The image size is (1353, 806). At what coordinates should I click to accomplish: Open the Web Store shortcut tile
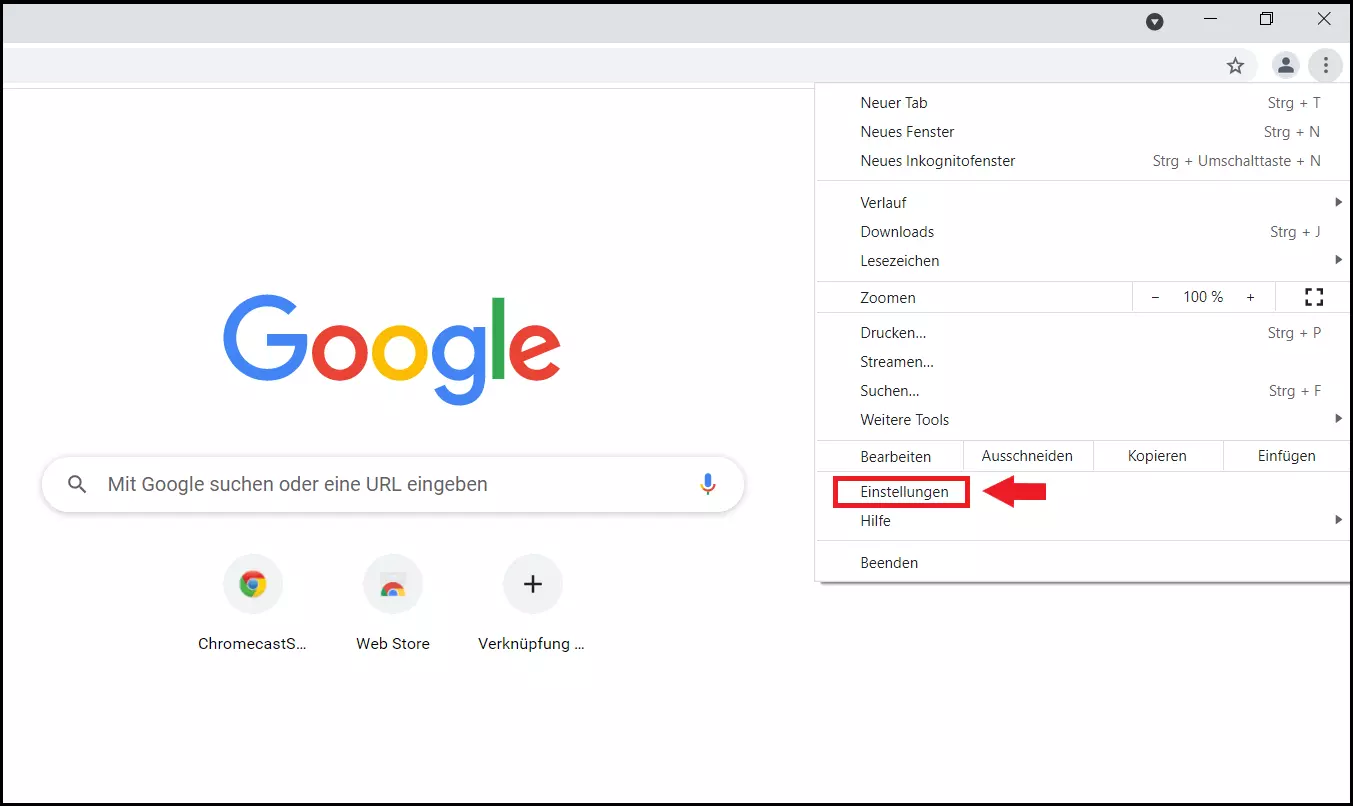click(x=393, y=603)
